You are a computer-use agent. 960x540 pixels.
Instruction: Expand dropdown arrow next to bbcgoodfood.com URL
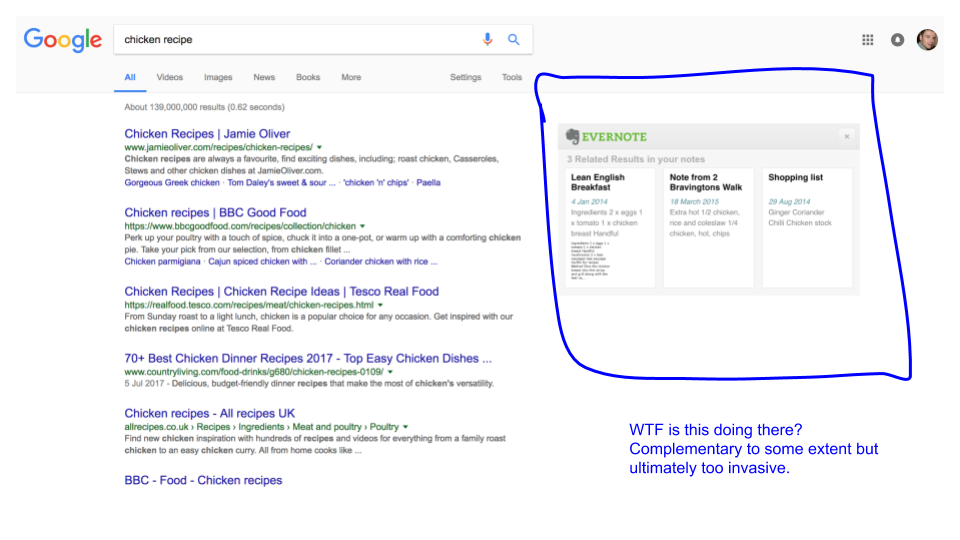click(362, 227)
